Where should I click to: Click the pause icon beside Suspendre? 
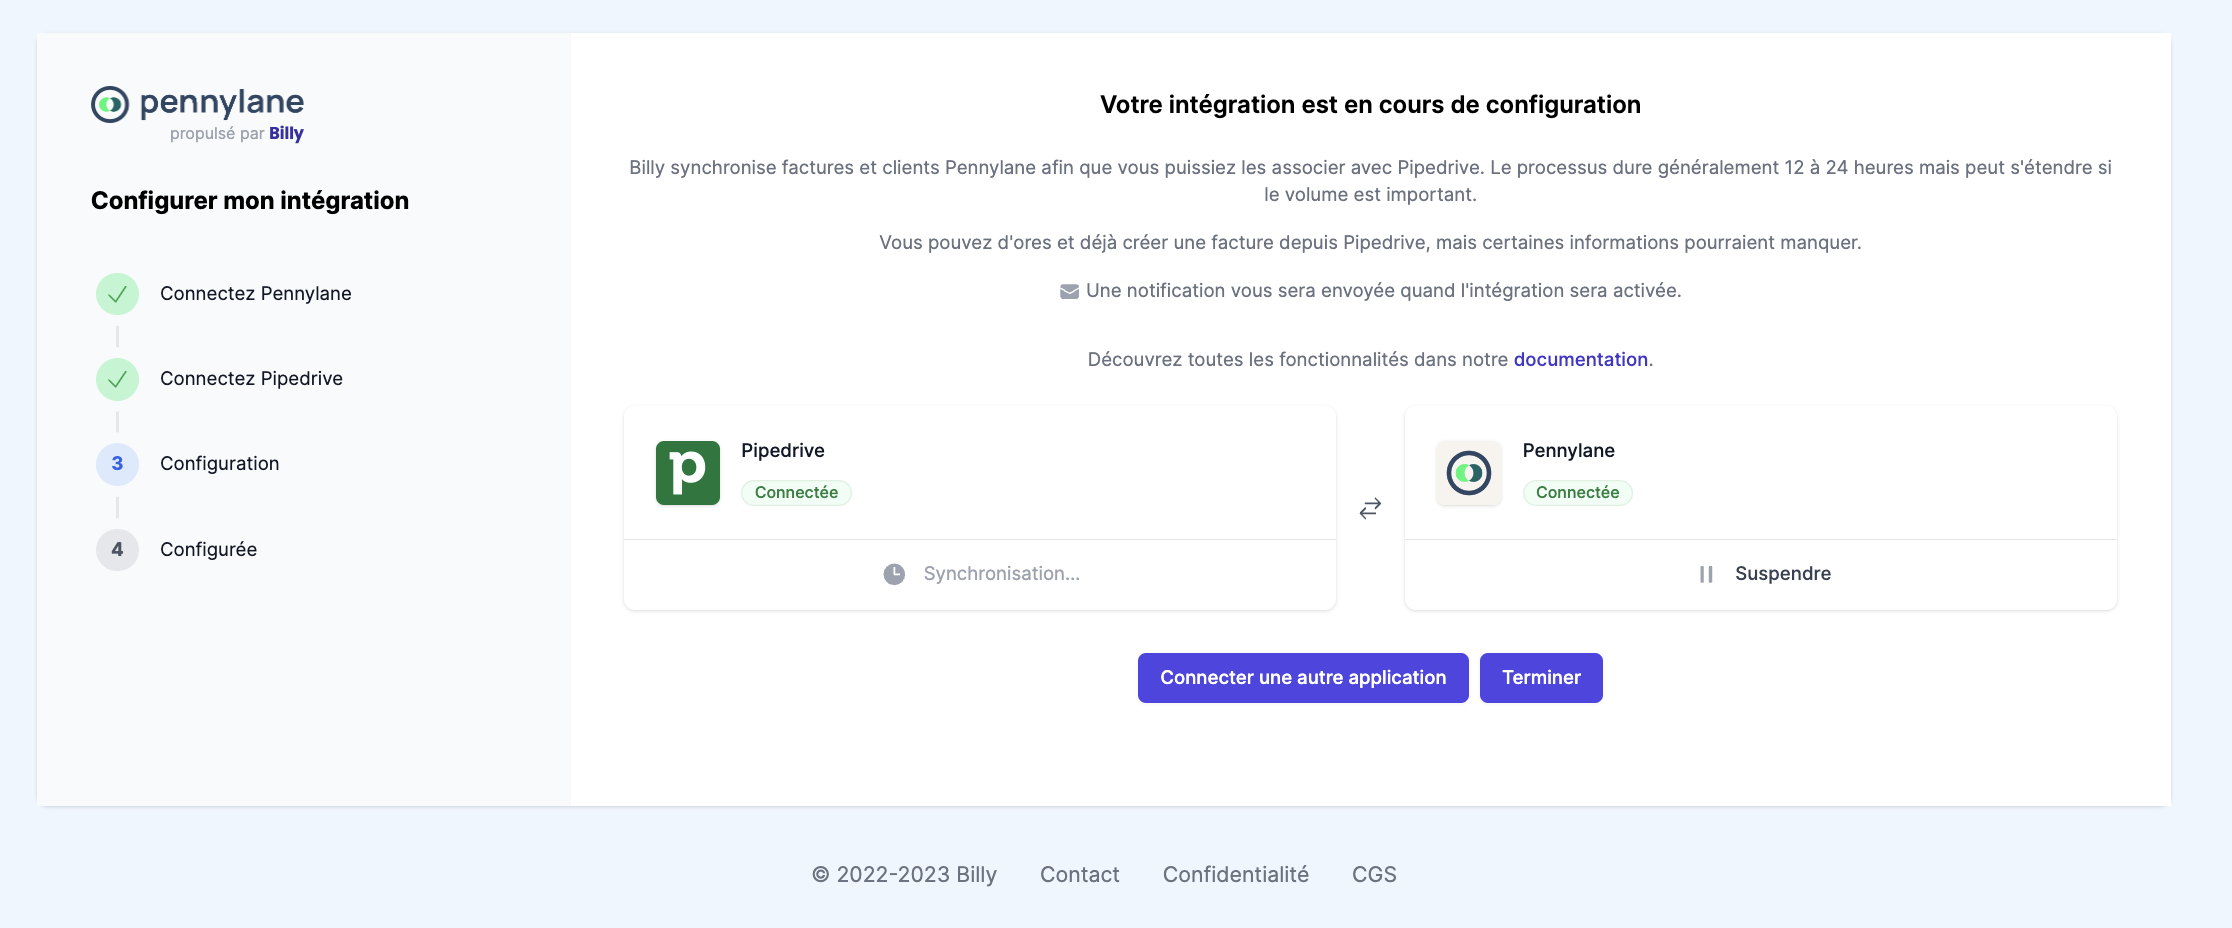[1706, 574]
